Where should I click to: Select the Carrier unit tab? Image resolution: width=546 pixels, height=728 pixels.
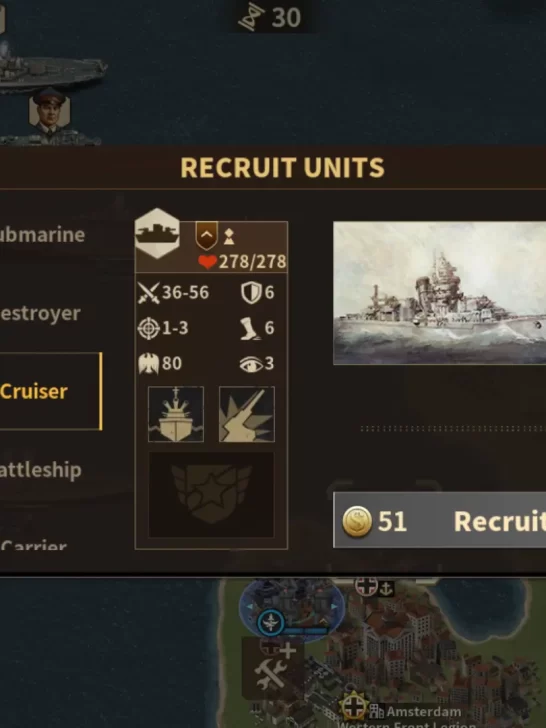coord(34,544)
